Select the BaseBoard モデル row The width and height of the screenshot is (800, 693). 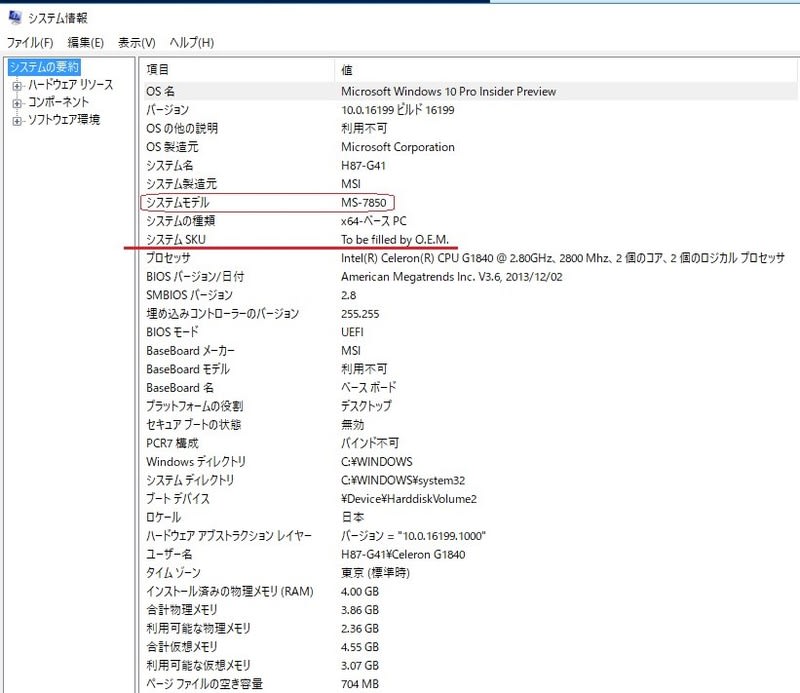(470, 369)
